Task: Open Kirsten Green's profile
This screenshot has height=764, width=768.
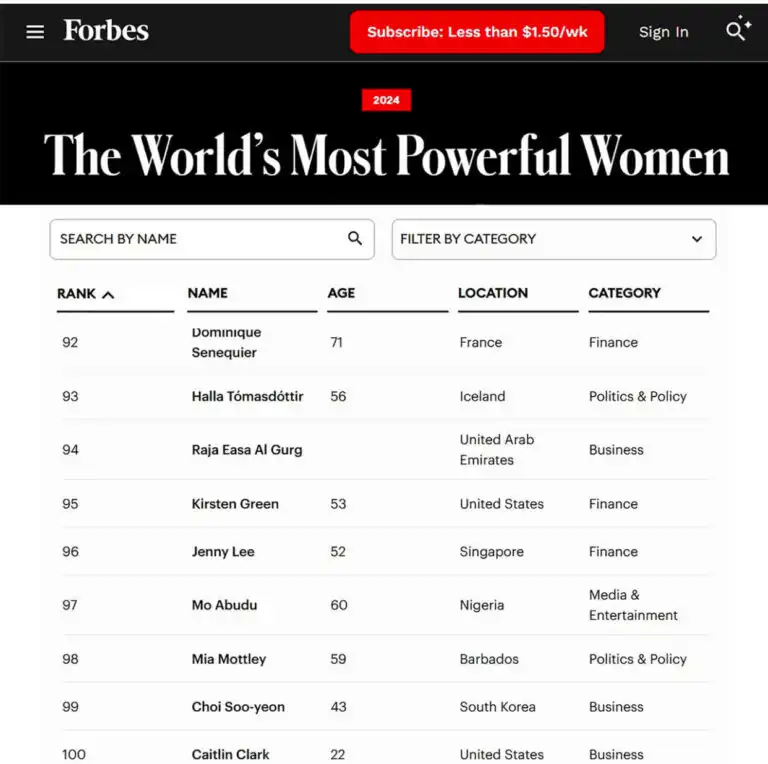Action: coord(235,503)
